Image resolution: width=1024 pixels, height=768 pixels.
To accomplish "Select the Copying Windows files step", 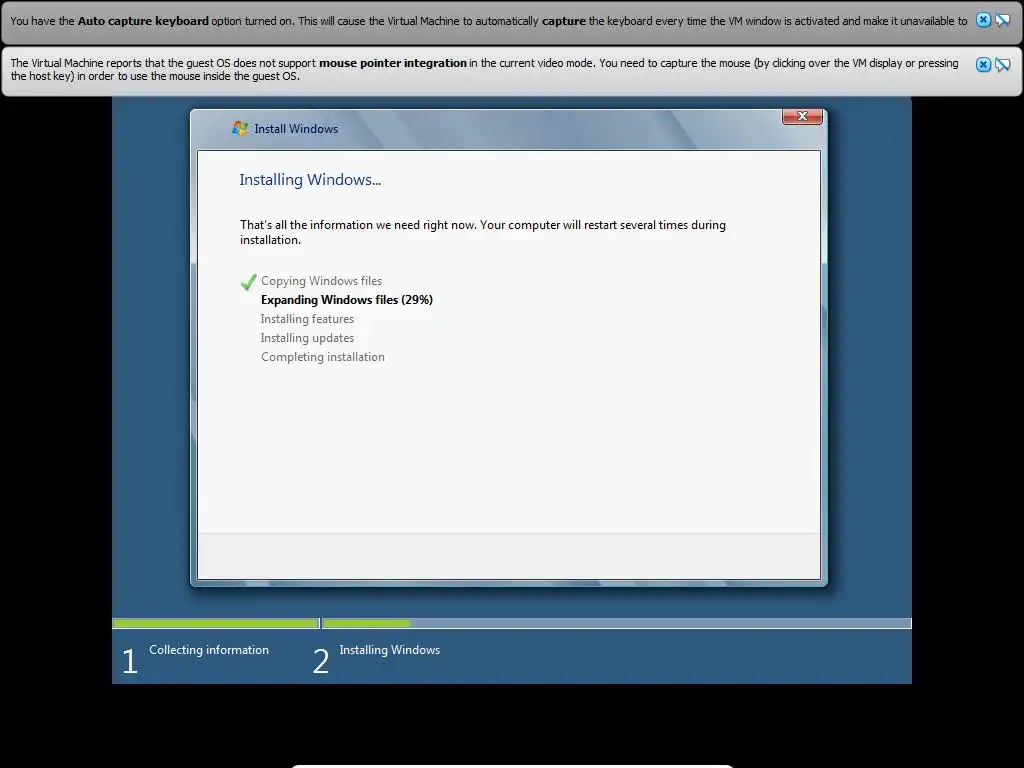I will pyautogui.click(x=321, y=281).
